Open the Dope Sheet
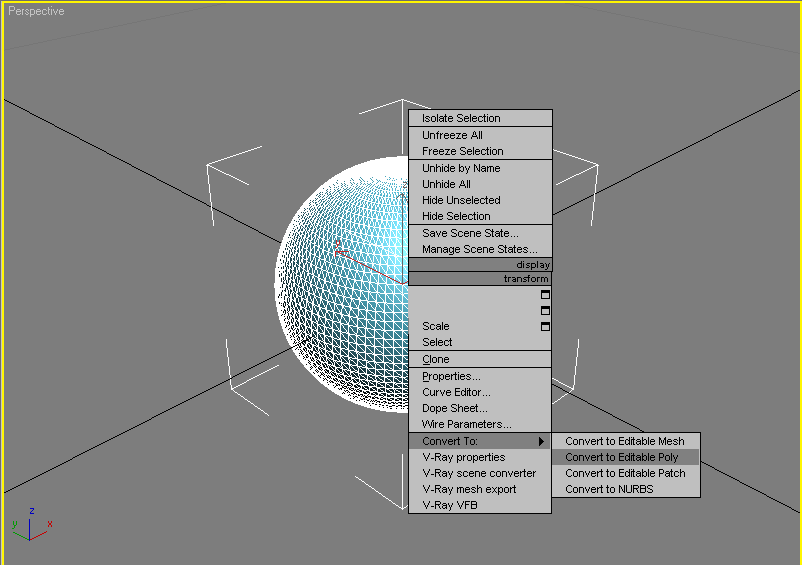 click(x=480, y=408)
